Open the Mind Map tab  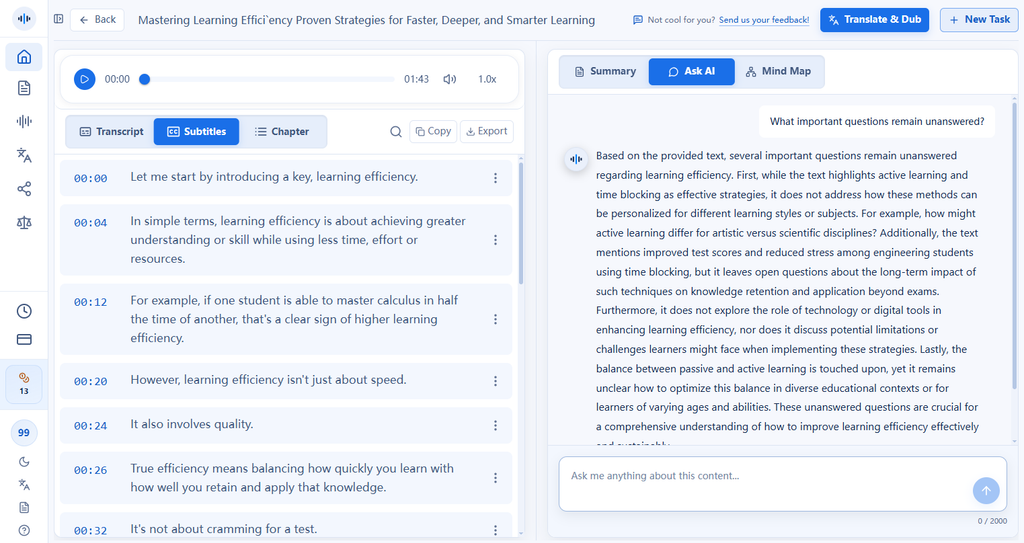coord(778,71)
